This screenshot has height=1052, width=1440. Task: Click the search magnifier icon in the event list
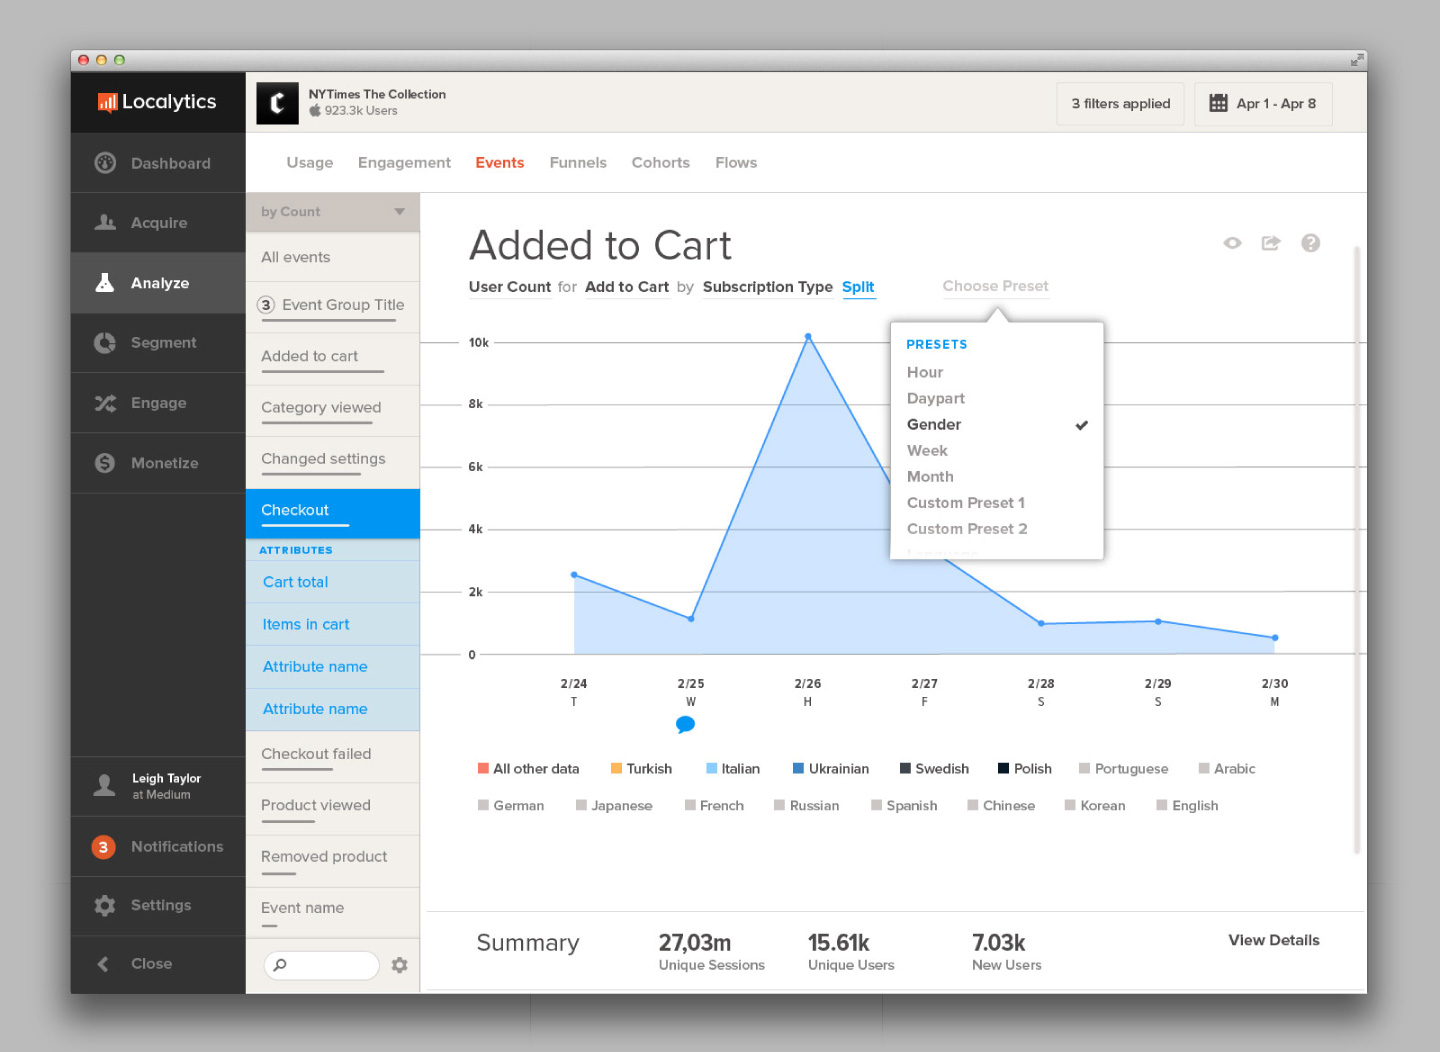280,965
